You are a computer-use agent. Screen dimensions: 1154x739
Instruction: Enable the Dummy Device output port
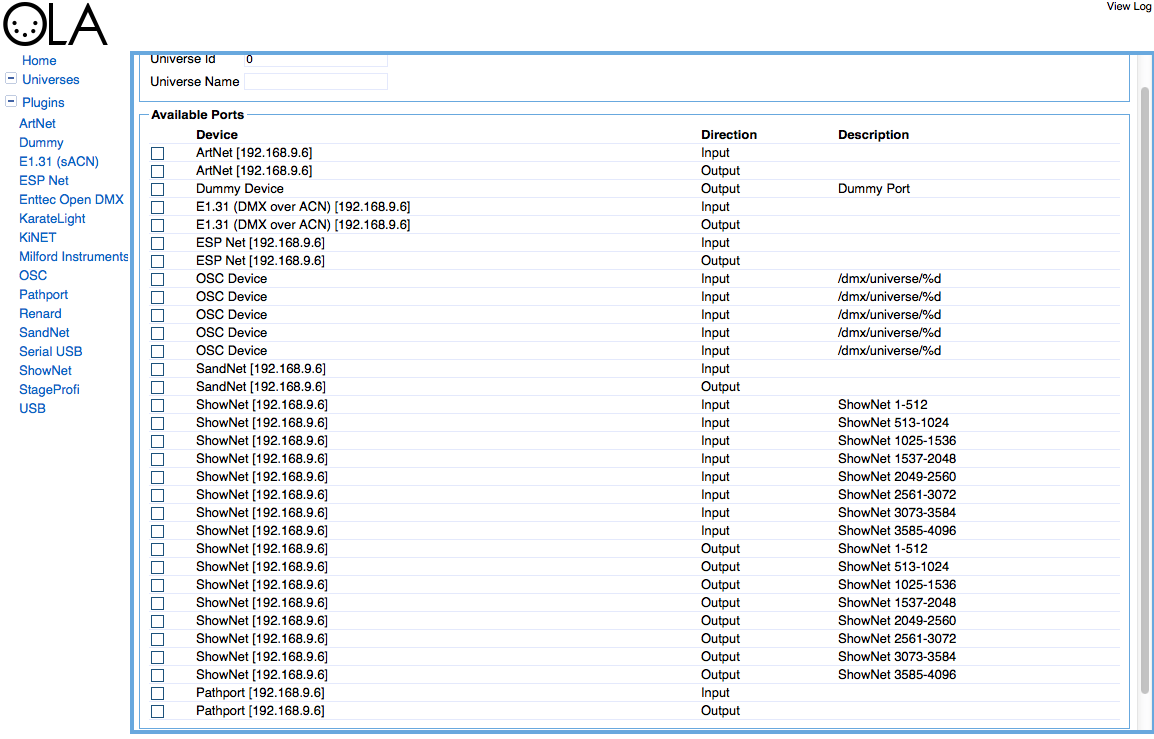(x=158, y=190)
